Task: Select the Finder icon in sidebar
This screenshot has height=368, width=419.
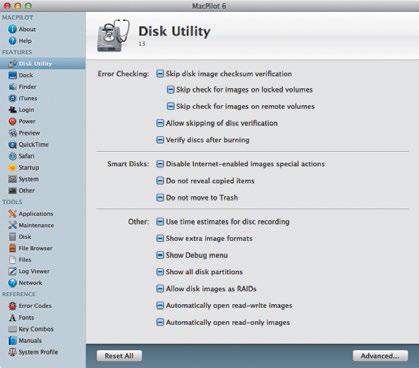Action: [x=12, y=87]
